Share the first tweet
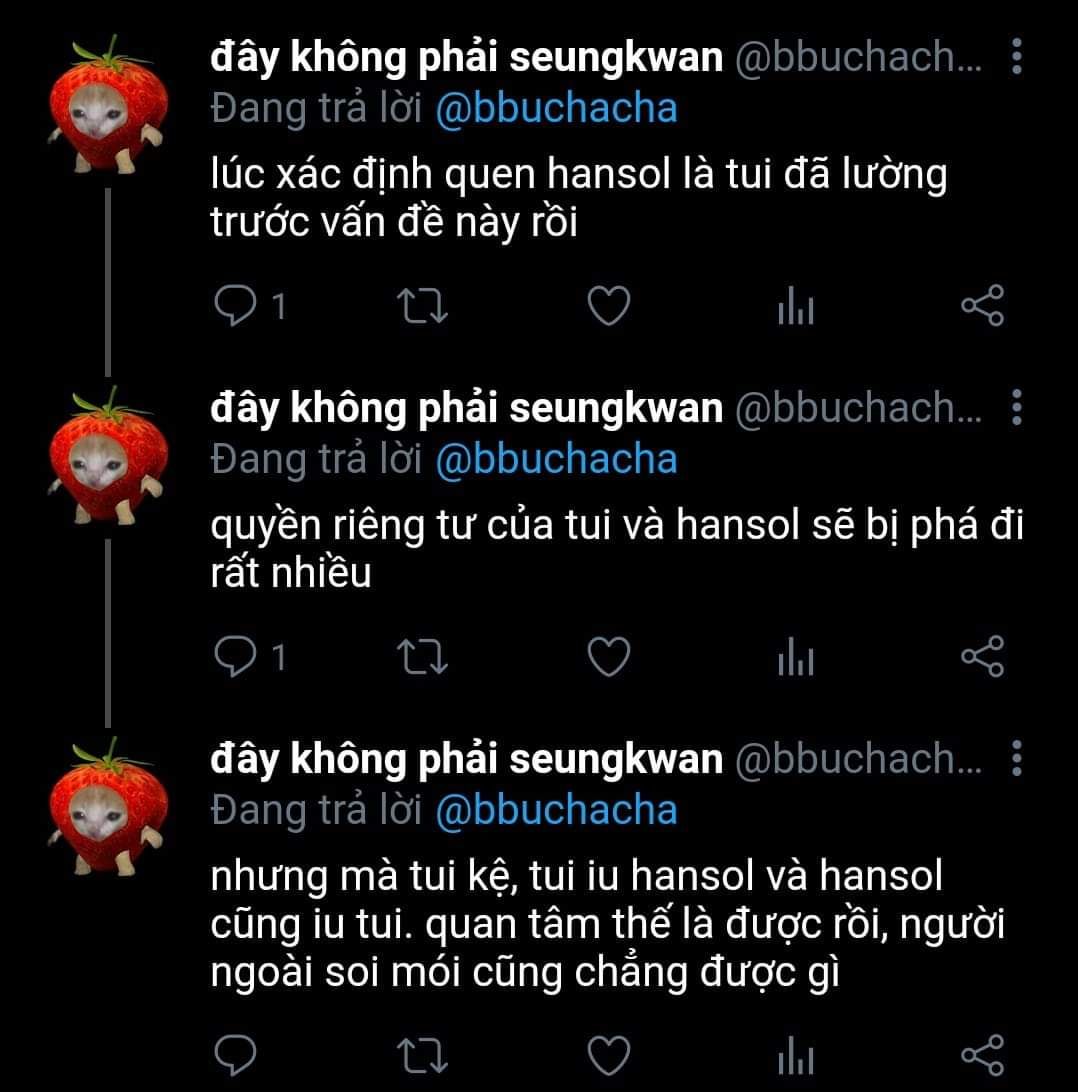 [x=983, y=306]
